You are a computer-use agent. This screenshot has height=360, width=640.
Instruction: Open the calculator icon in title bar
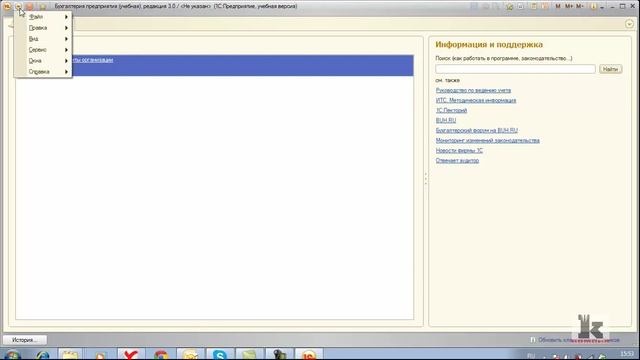pos(533,7)
